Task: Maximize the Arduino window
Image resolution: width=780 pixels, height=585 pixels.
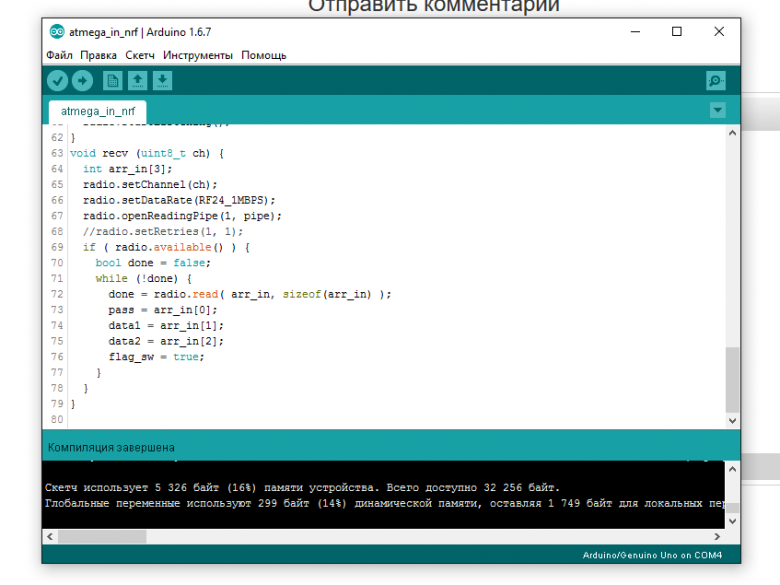Action: point(677,32)
